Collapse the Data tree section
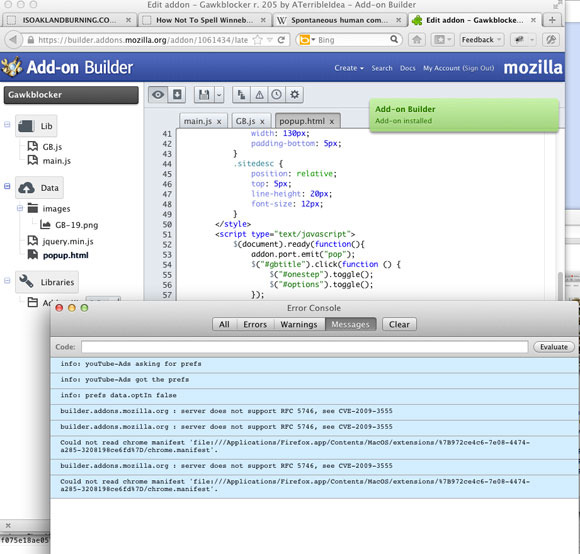Image resolution: width=580 pixels, height=554 pixels. click(x=7, y=186)
